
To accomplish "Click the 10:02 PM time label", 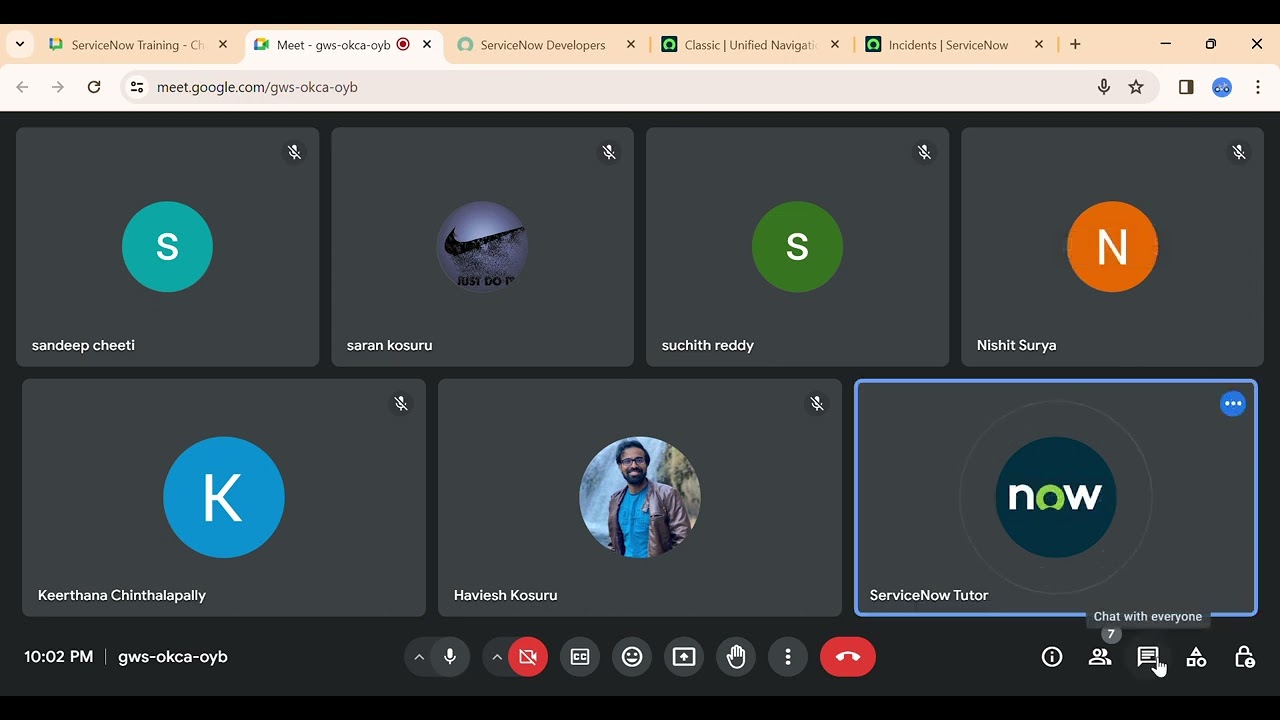I will 59,657.
